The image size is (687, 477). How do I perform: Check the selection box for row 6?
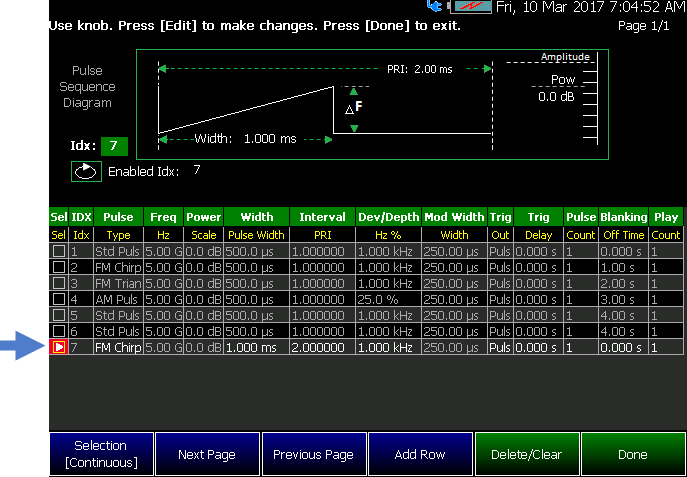point(59,331)
